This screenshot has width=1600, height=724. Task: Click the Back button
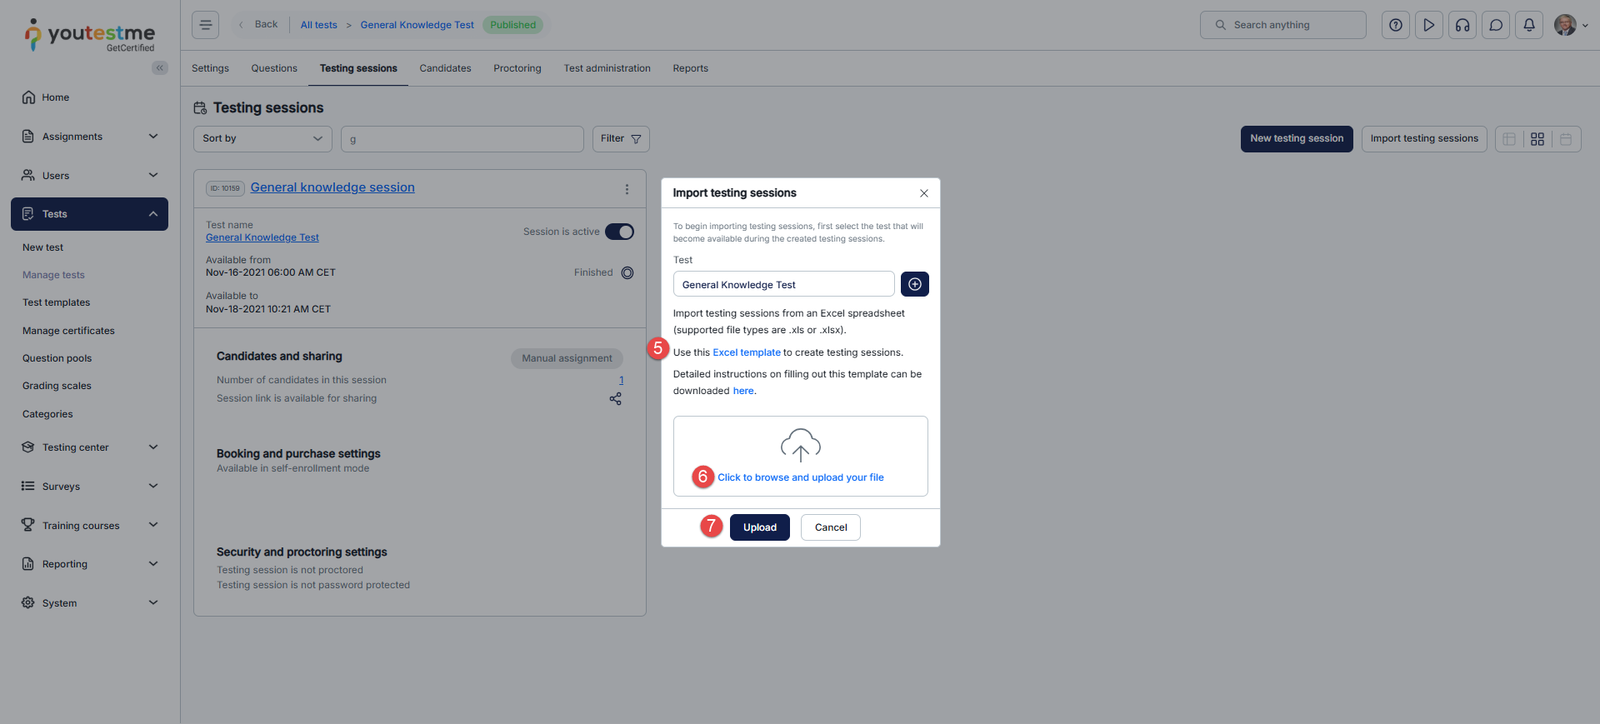[x=259, y=25]
